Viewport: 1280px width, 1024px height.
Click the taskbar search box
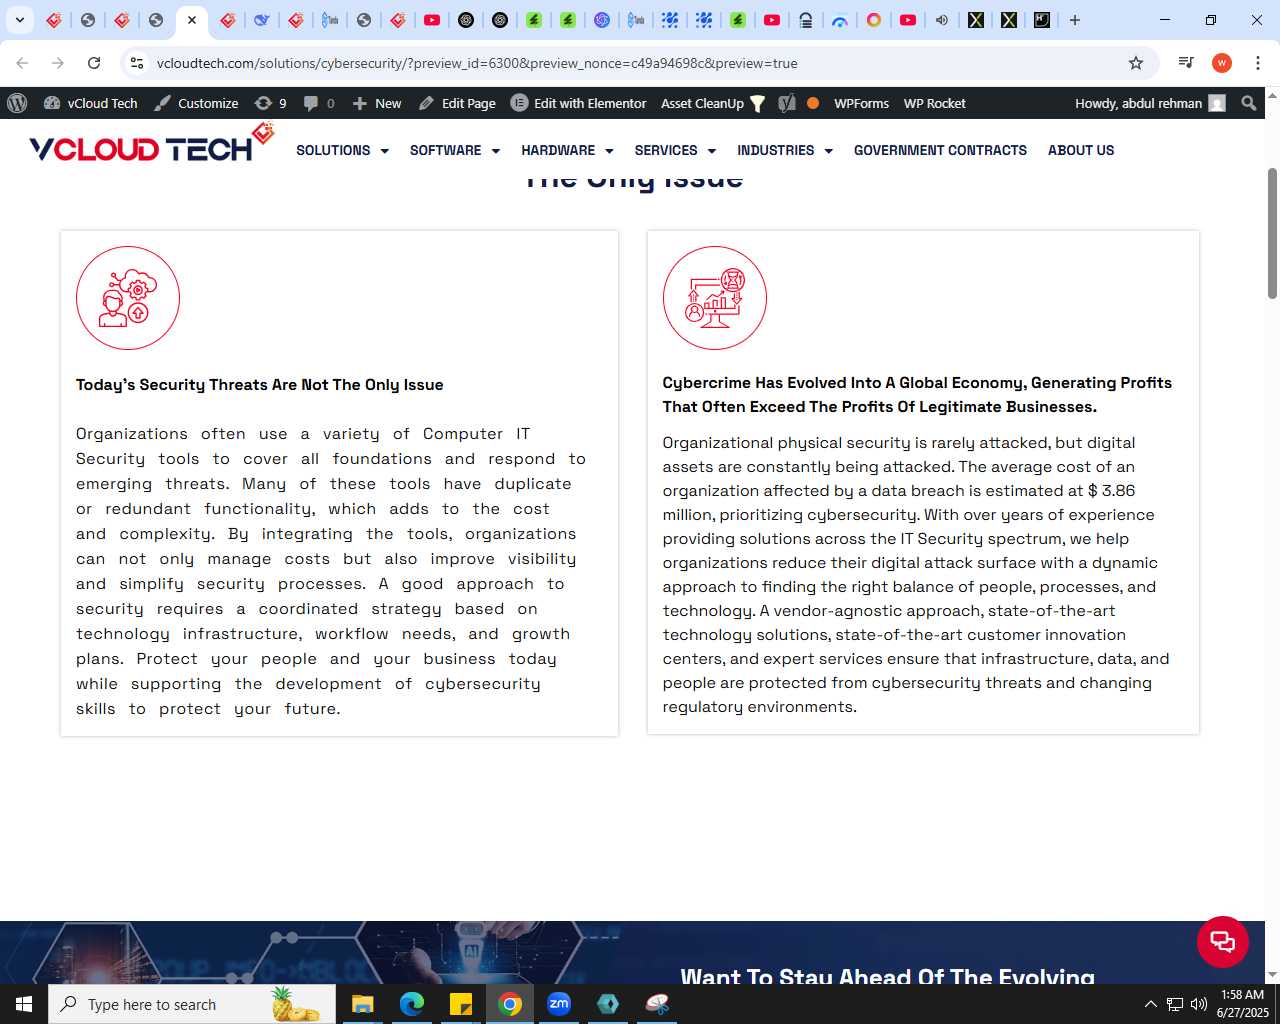point(192,1004)
